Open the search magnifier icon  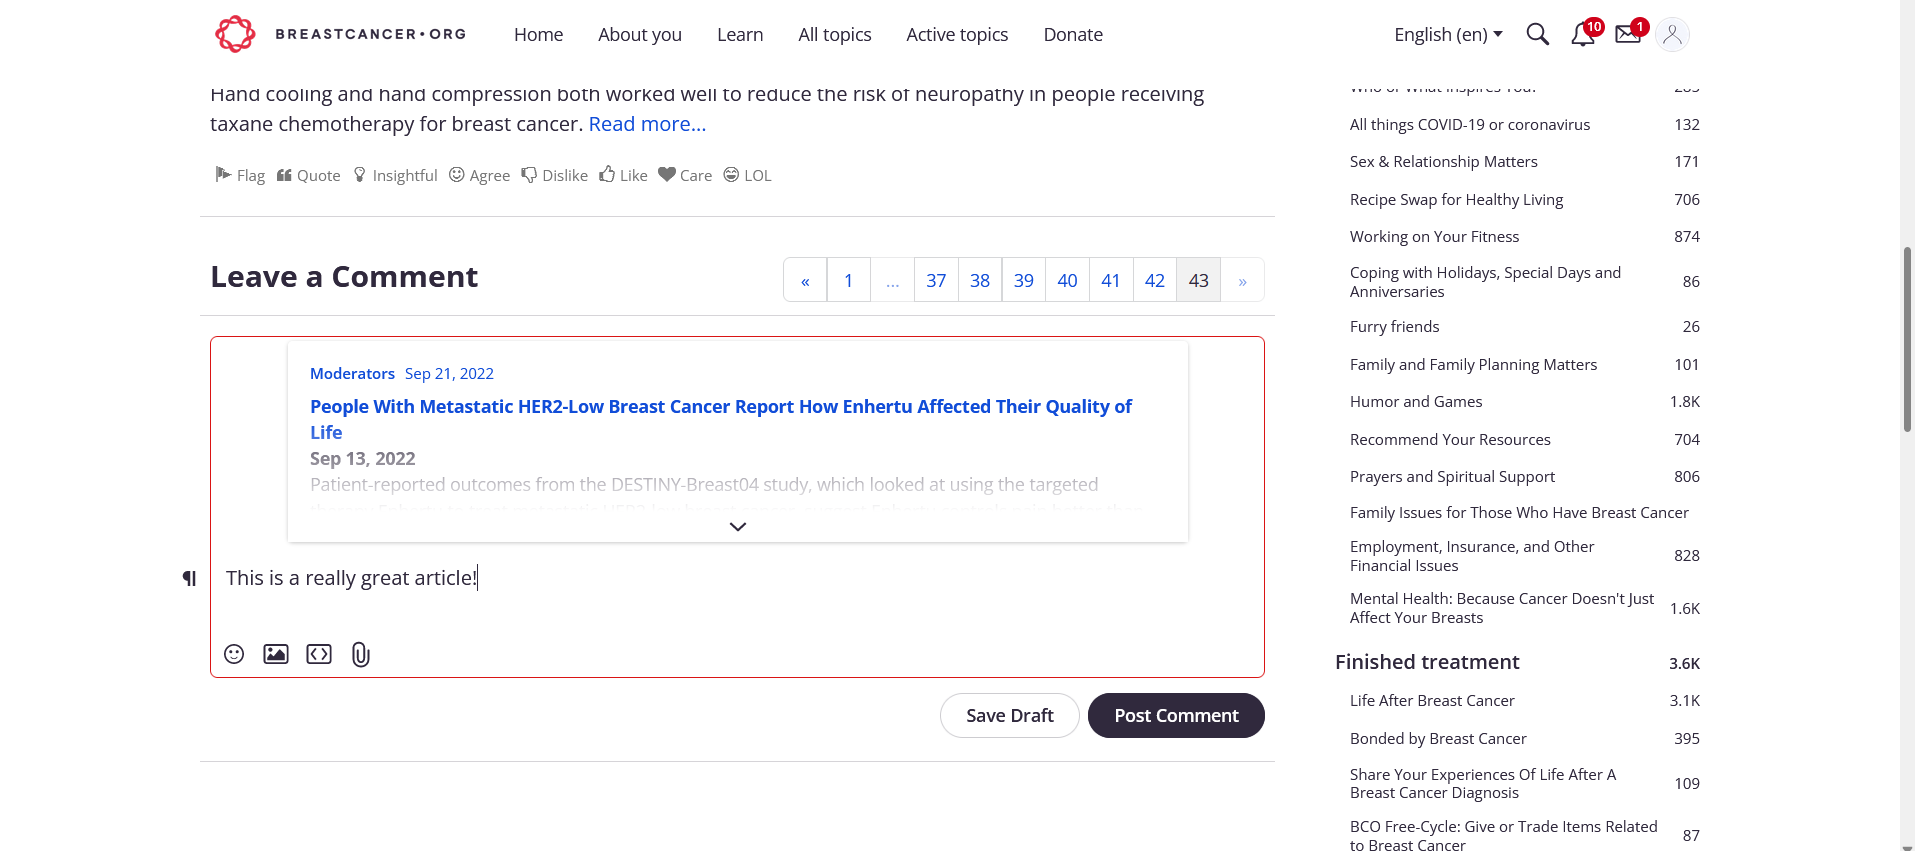(x=1537, y=35)
